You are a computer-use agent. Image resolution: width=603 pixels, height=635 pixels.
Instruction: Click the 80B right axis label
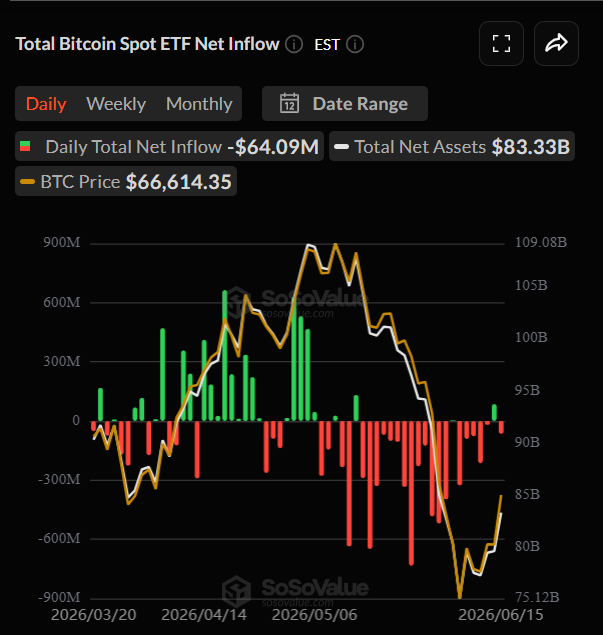(527, 546)
